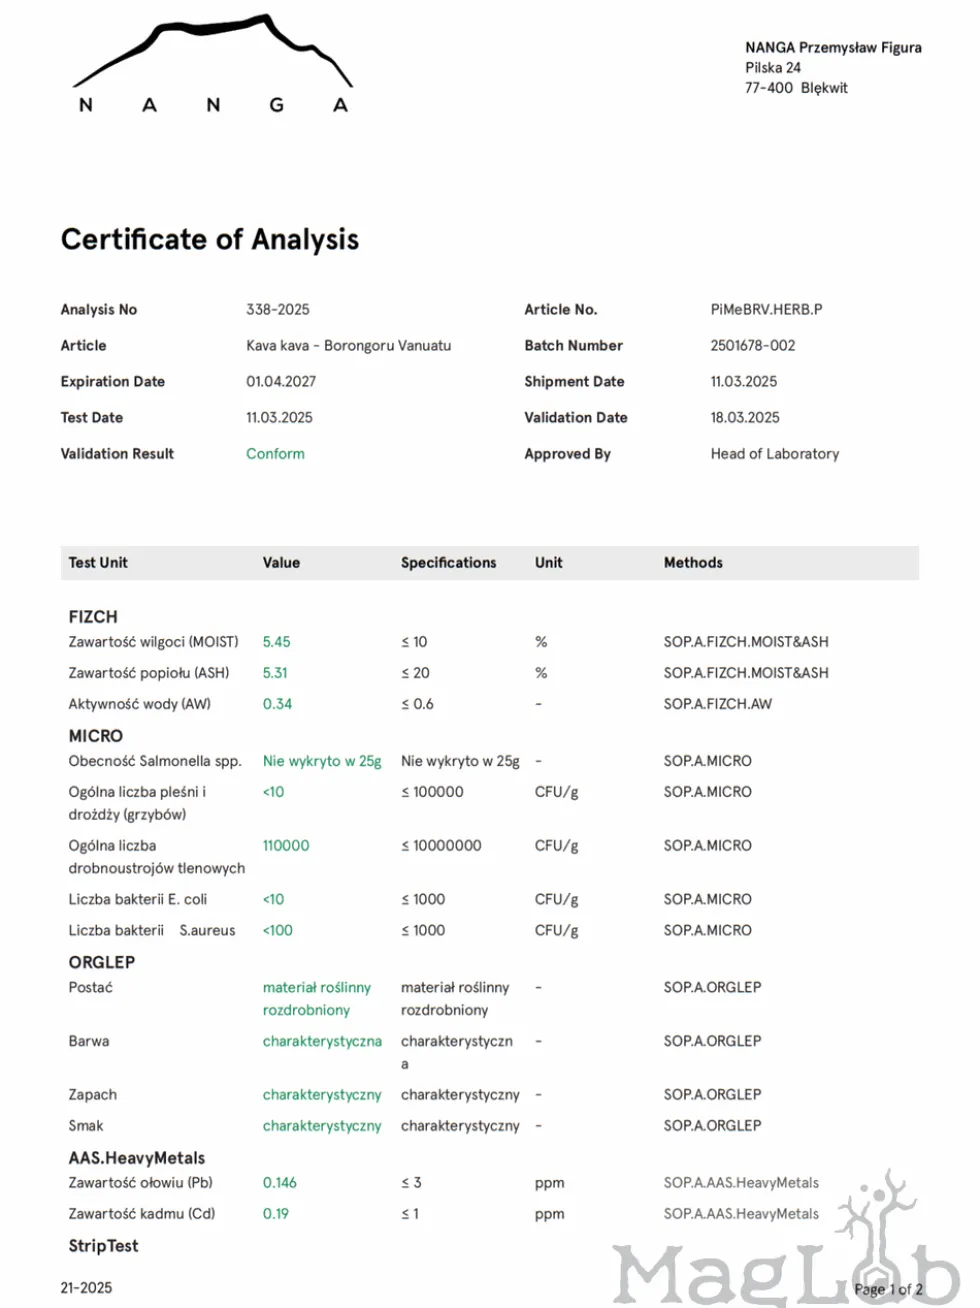Click the 'Test Unit' column header

click(x=98, y=563)
